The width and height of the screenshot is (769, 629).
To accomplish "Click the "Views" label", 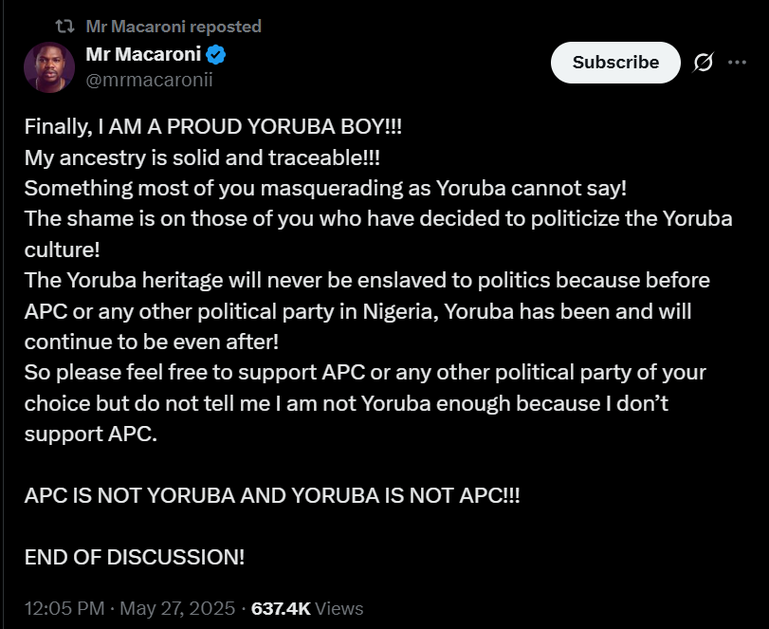I will click(x=339, y=608).
